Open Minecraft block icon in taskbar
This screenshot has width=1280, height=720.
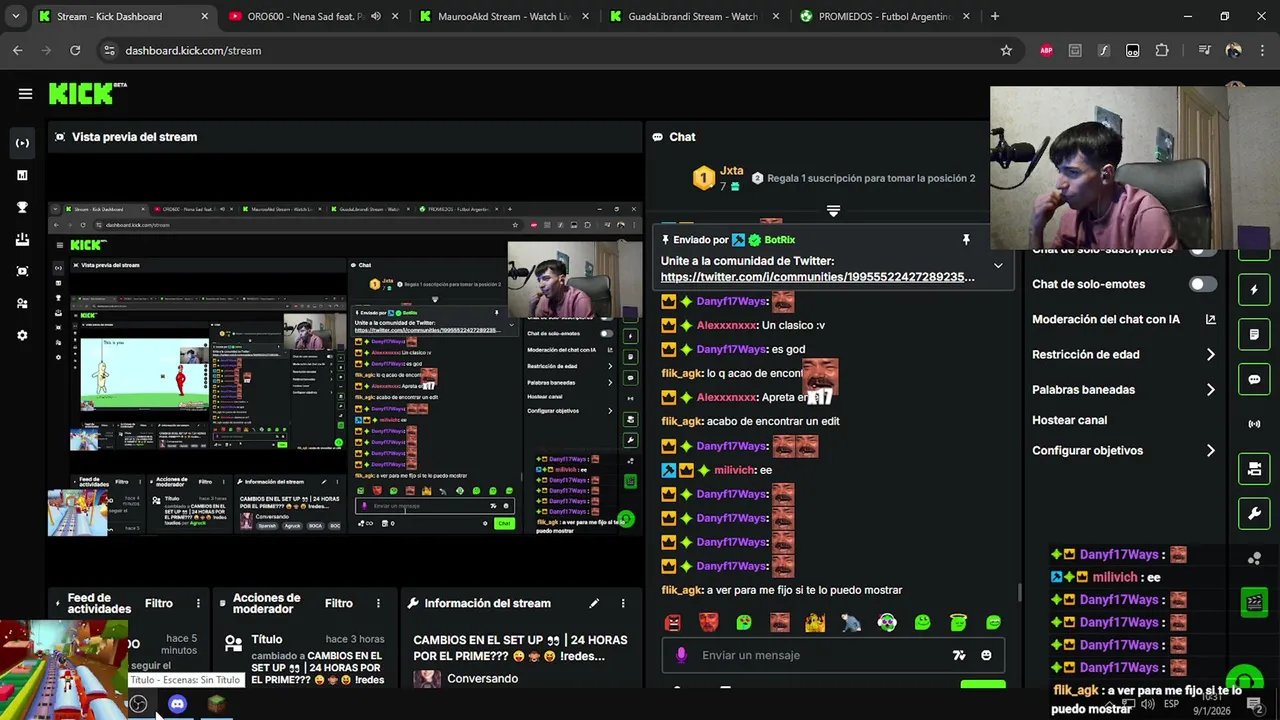(216, 704)
